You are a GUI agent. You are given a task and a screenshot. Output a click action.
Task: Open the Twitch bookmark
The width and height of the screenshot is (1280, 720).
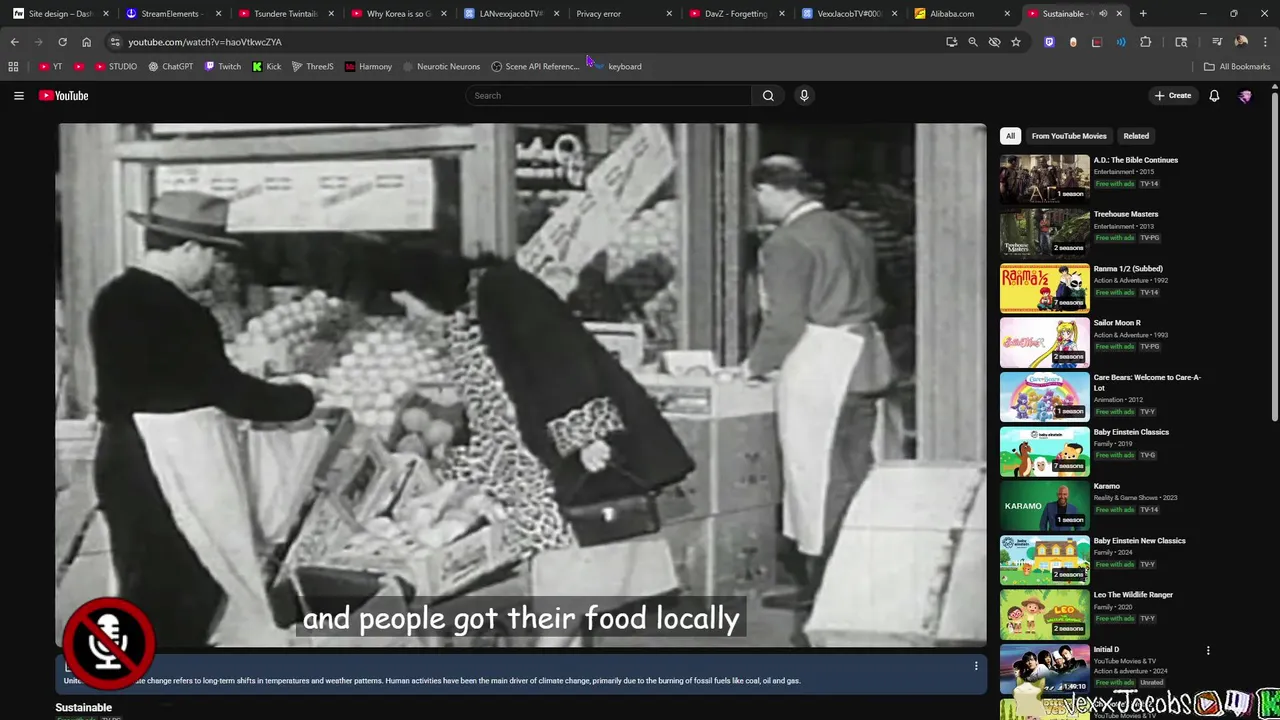click(x=223, y=66)
